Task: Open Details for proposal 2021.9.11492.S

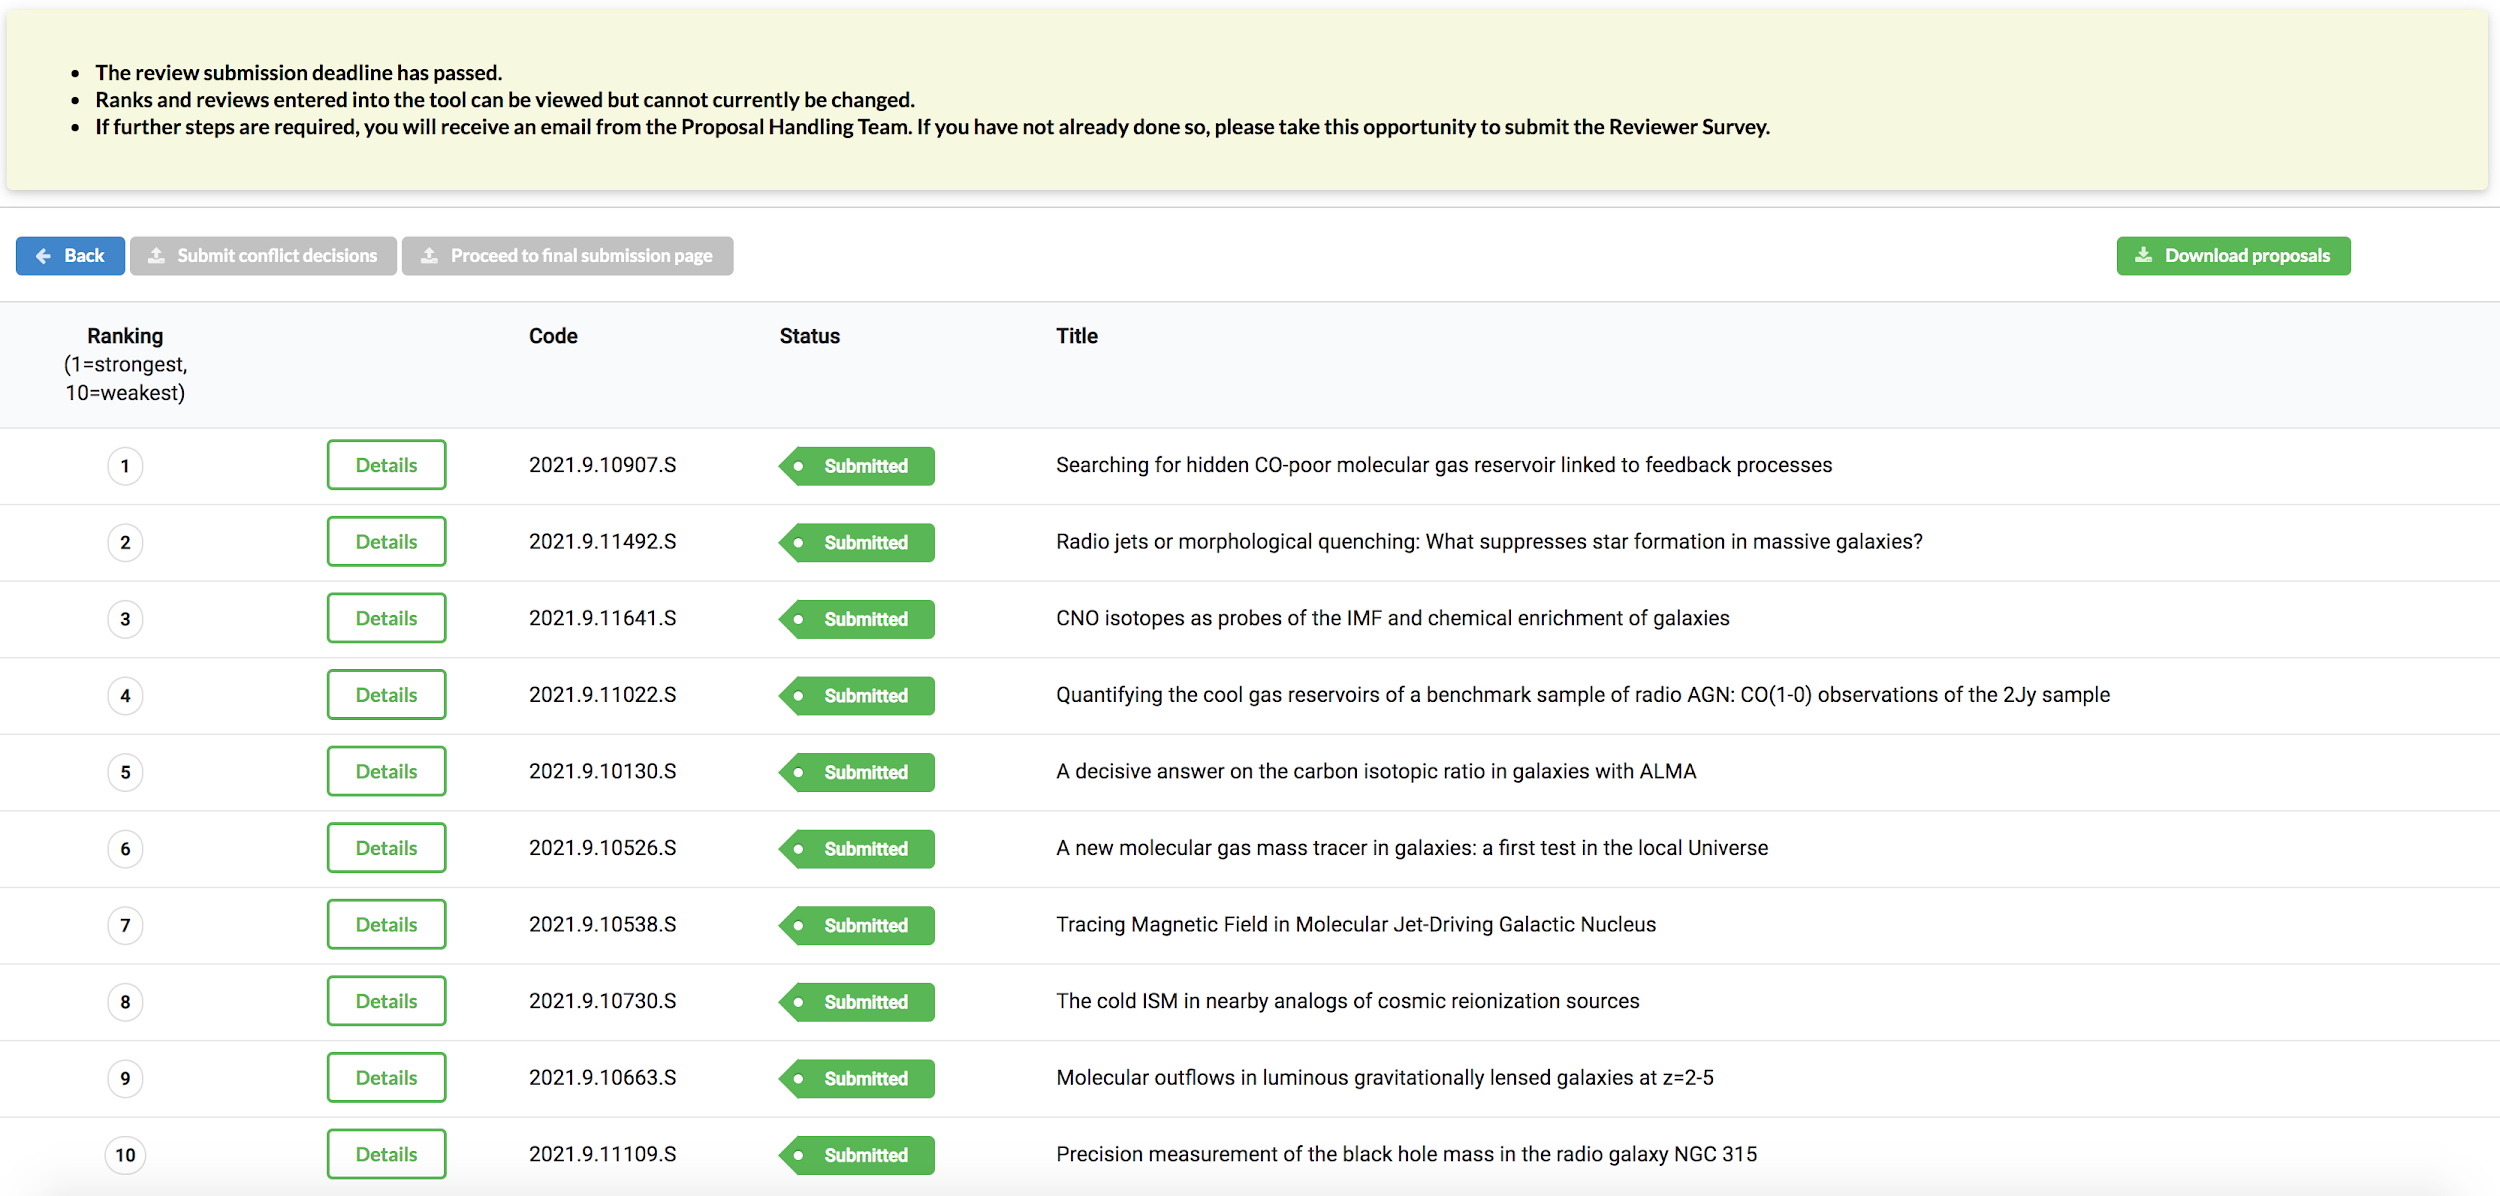Action: [x=386, y=542]
